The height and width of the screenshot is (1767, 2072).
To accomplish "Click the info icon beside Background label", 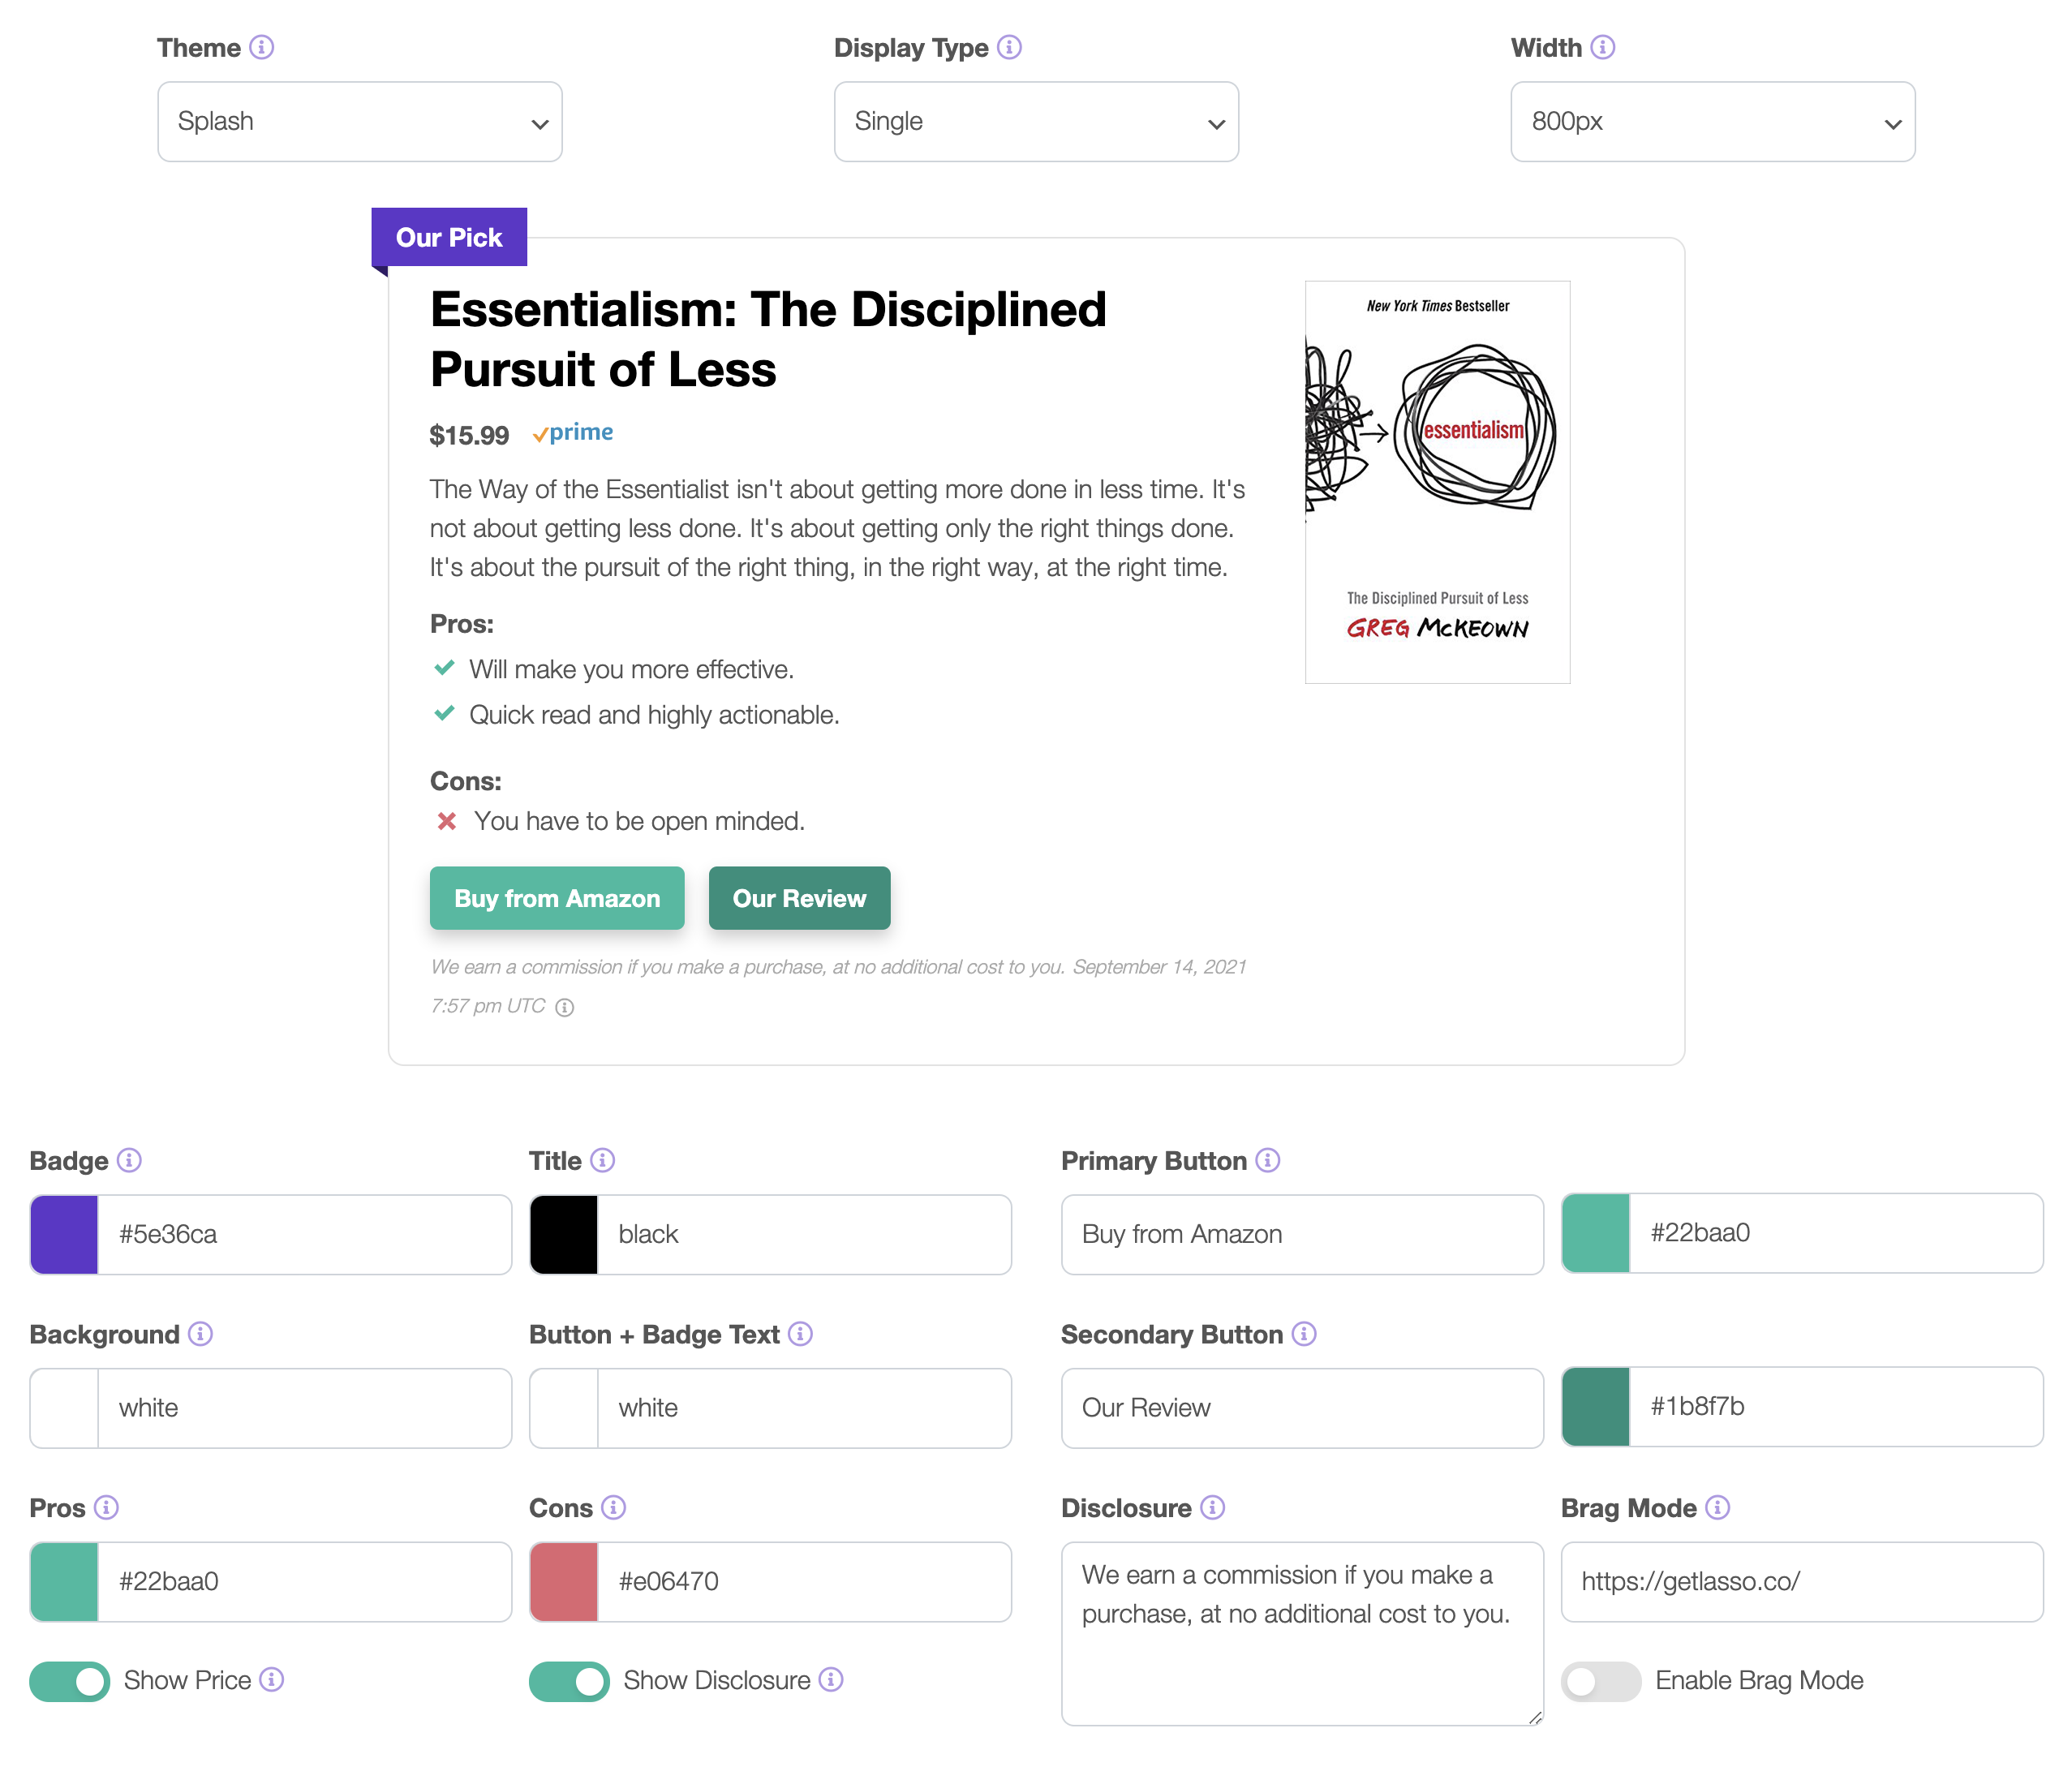I will tap(200, 1334).
